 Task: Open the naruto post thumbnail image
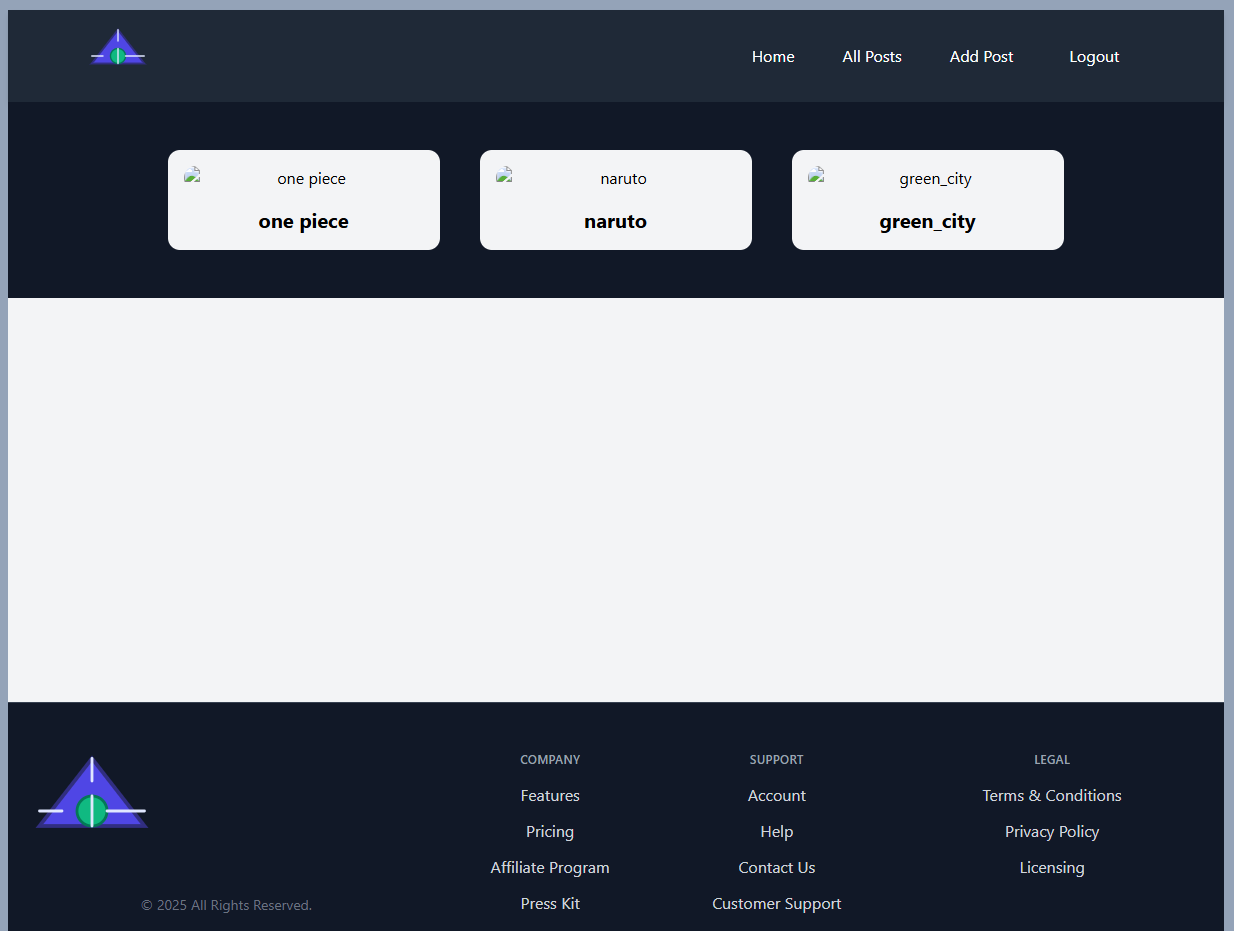coord(616,179)
